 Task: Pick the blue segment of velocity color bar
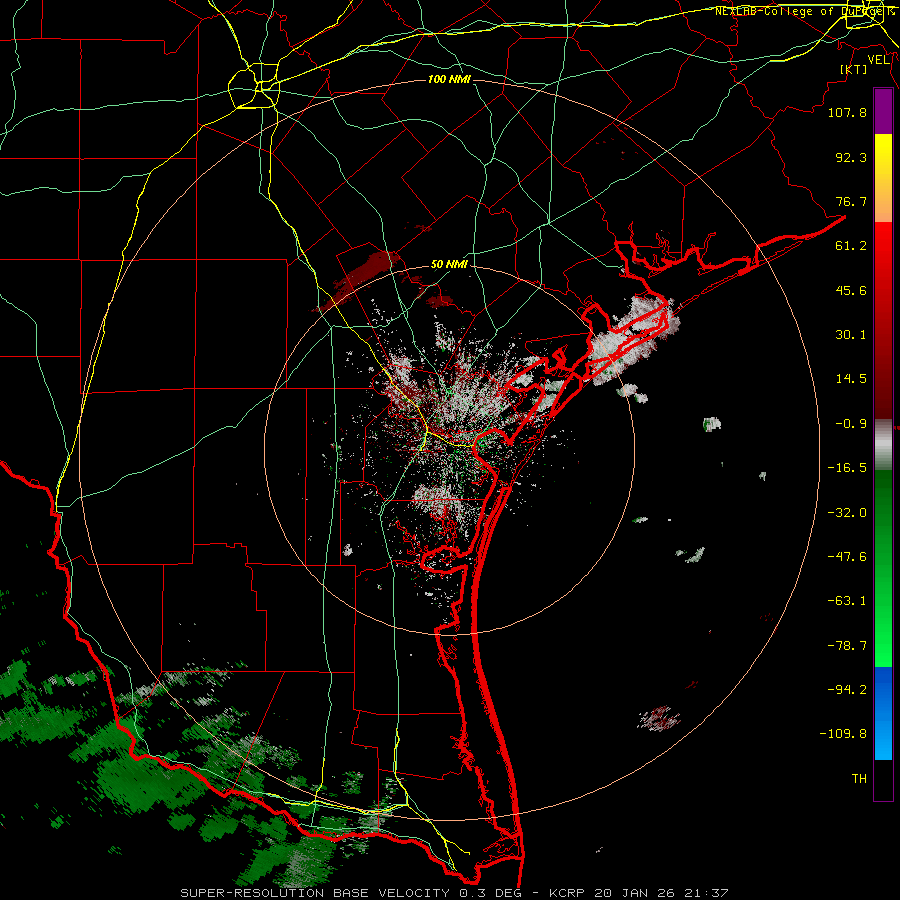883,713
